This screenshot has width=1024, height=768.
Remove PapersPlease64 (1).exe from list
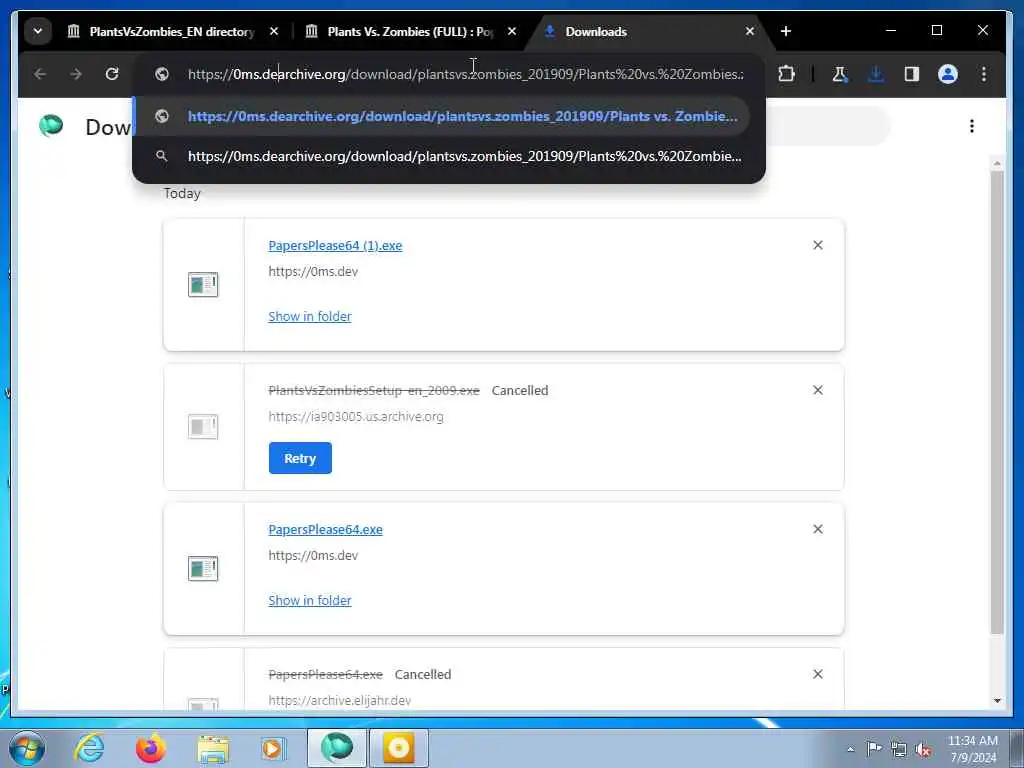(818, 245)
